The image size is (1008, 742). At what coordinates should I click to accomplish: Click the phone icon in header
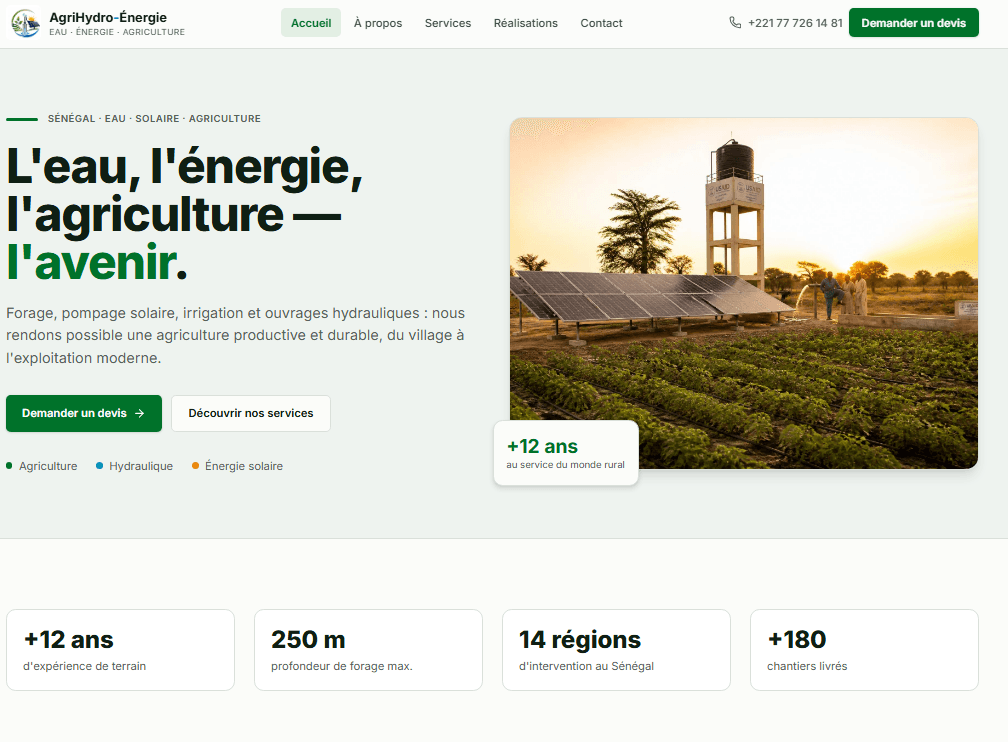click(735, 23)
